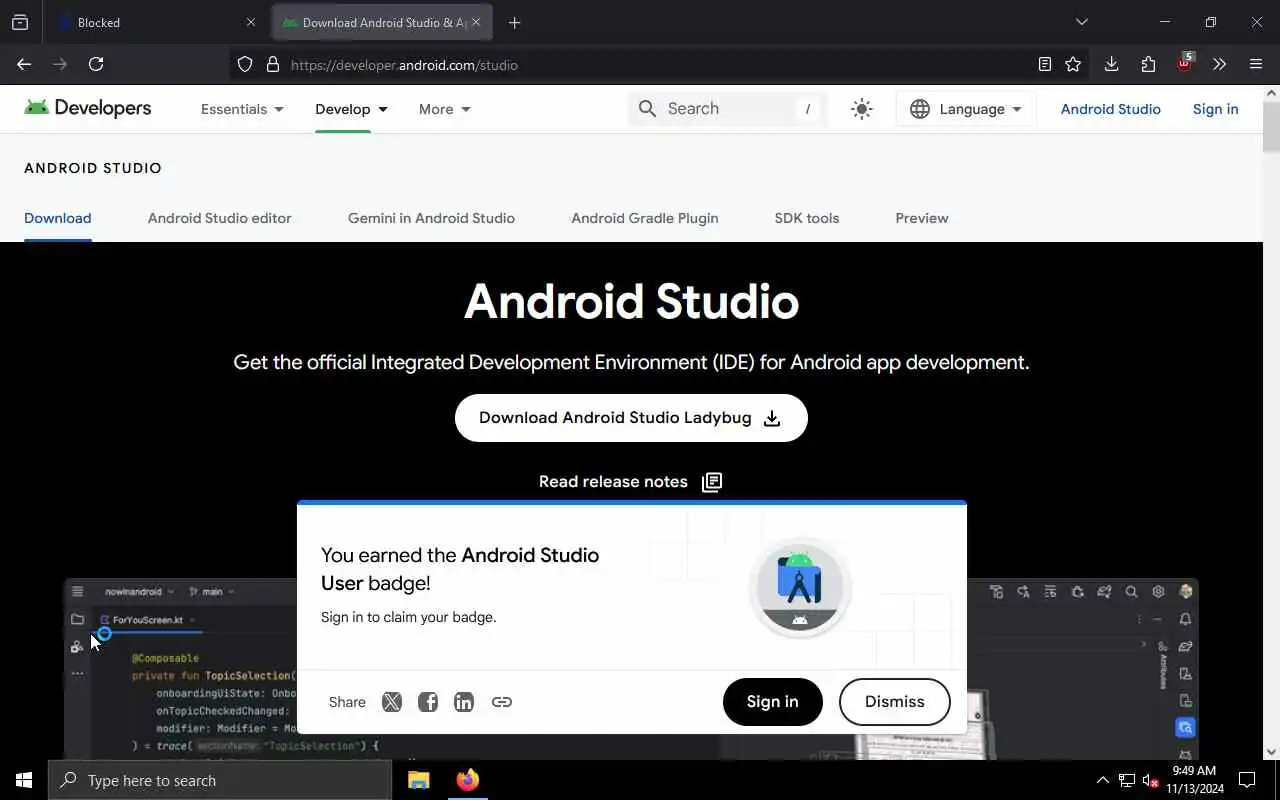
Task: Open File Explorer from the taskbar
Action: (419, 780)
